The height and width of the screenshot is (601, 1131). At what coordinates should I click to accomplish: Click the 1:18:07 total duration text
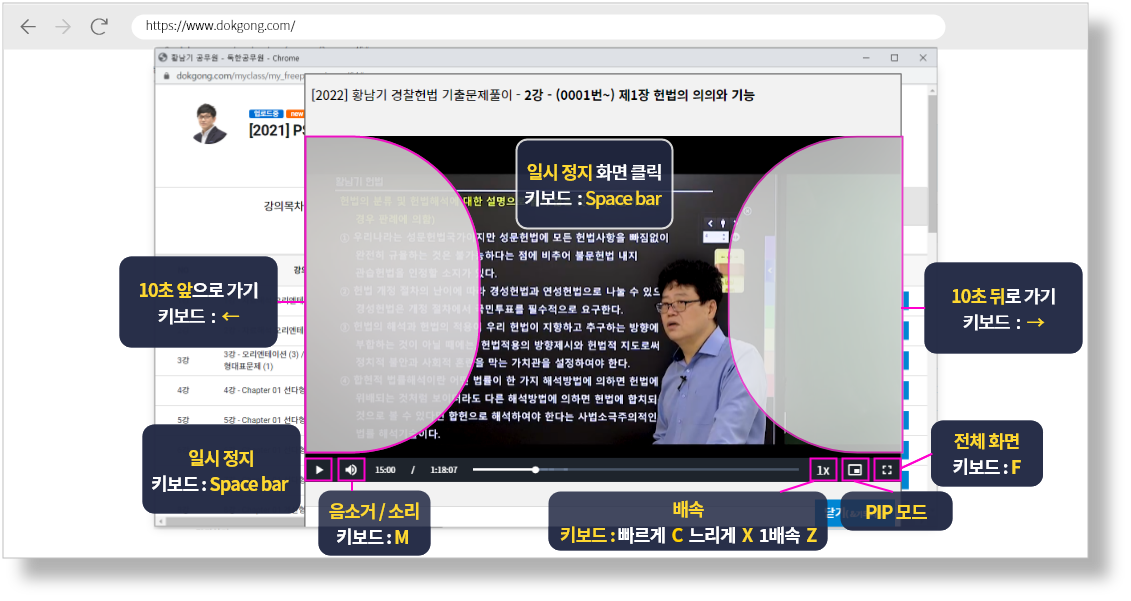point(444,470)
